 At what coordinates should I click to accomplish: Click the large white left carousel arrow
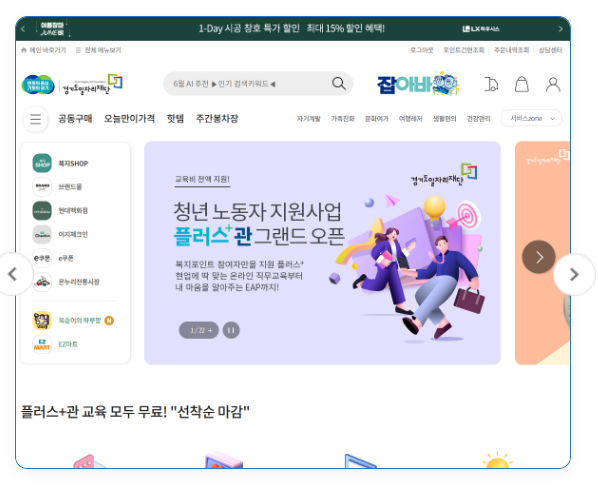pyautogui.click(x=13, y=274)
